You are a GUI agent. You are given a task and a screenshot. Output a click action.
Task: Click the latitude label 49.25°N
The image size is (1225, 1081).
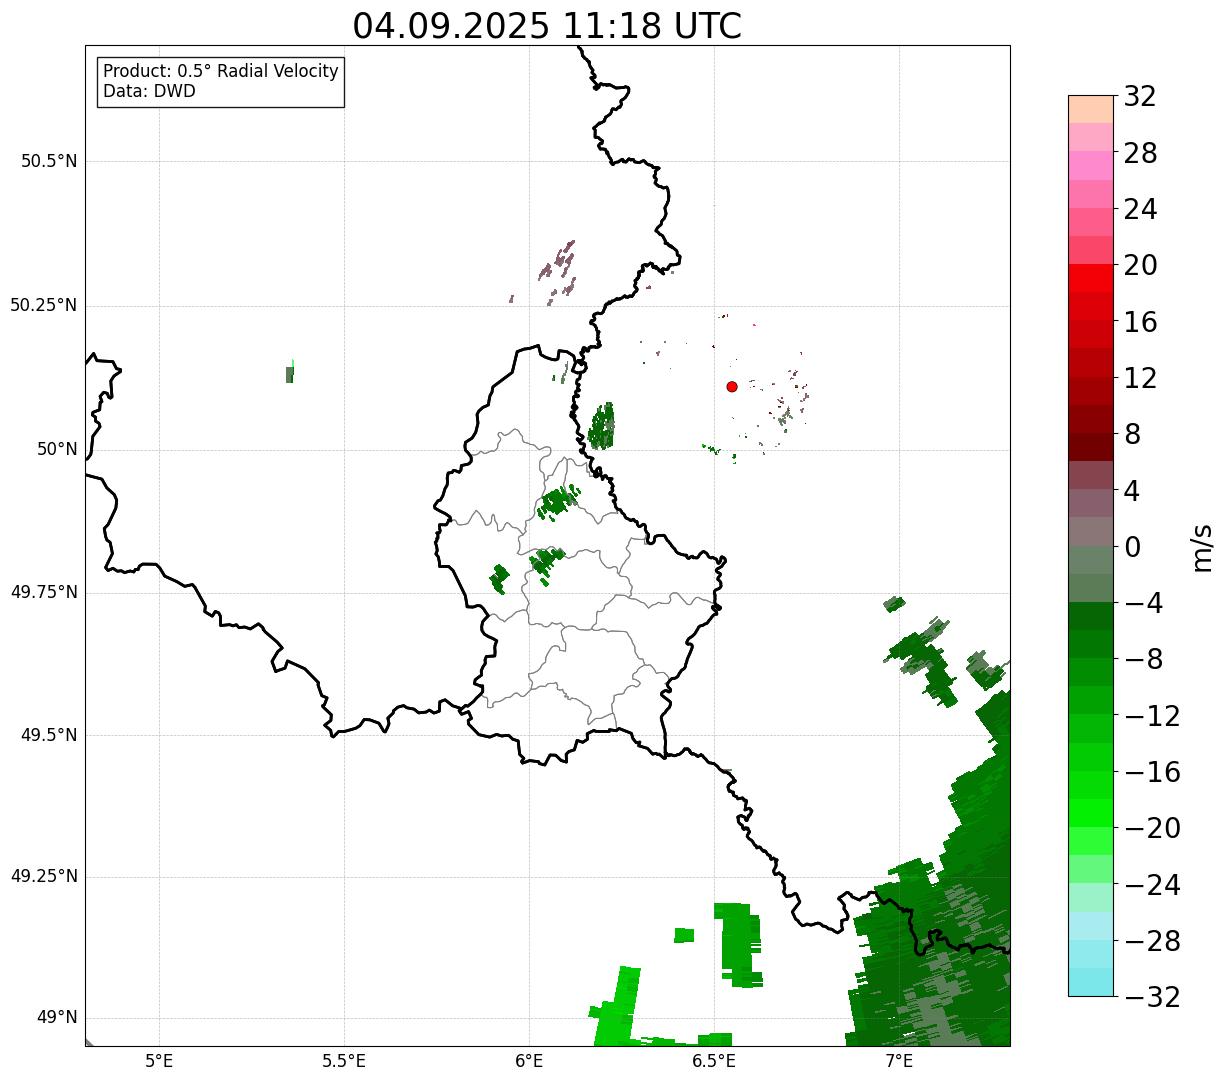coord(44,876)
